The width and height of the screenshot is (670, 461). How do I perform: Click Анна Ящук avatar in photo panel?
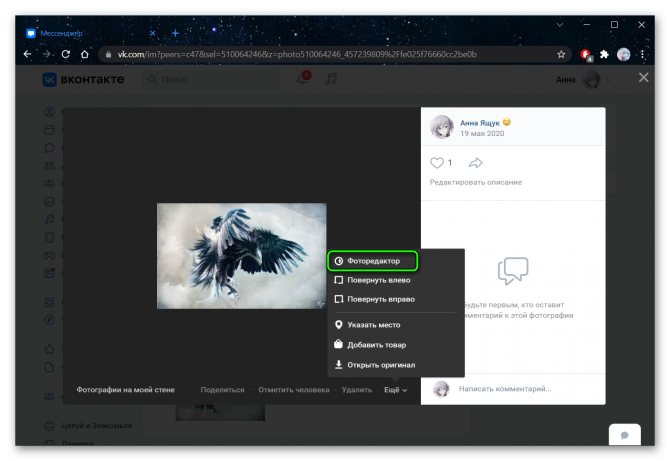tap(441, 127)
